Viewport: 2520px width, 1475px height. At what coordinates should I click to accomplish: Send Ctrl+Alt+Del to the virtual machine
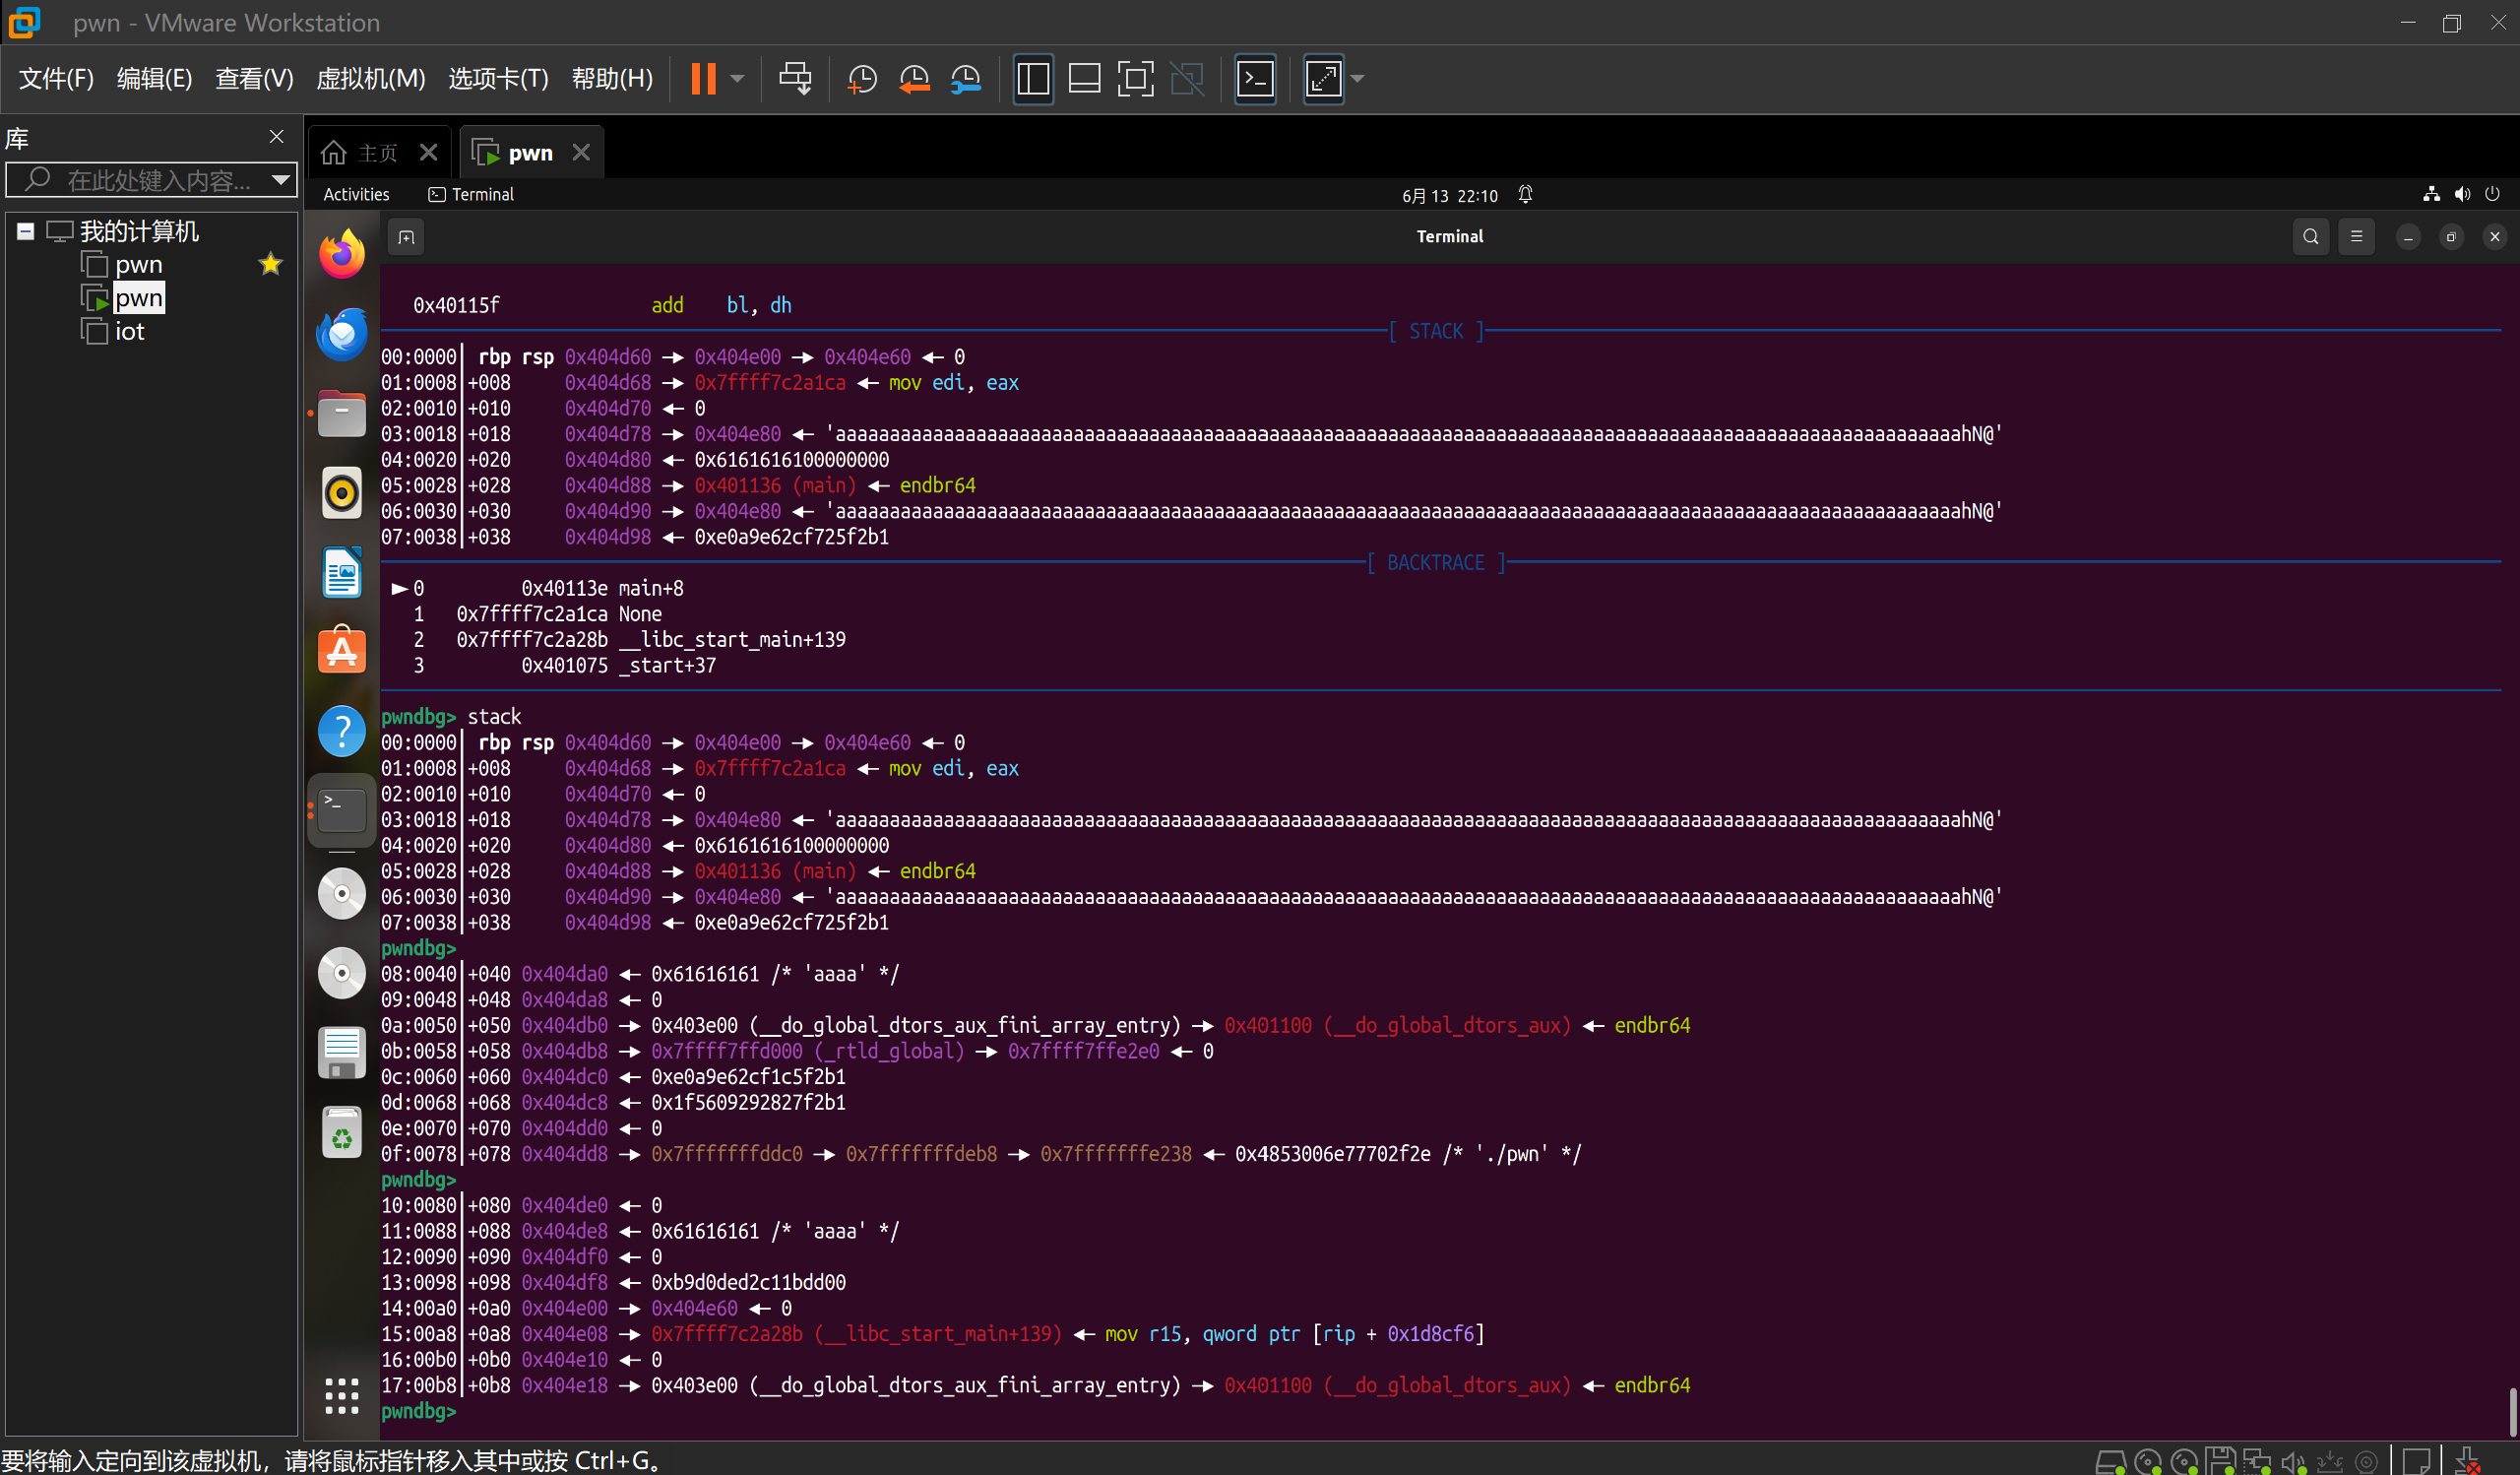tap(795, 78)
